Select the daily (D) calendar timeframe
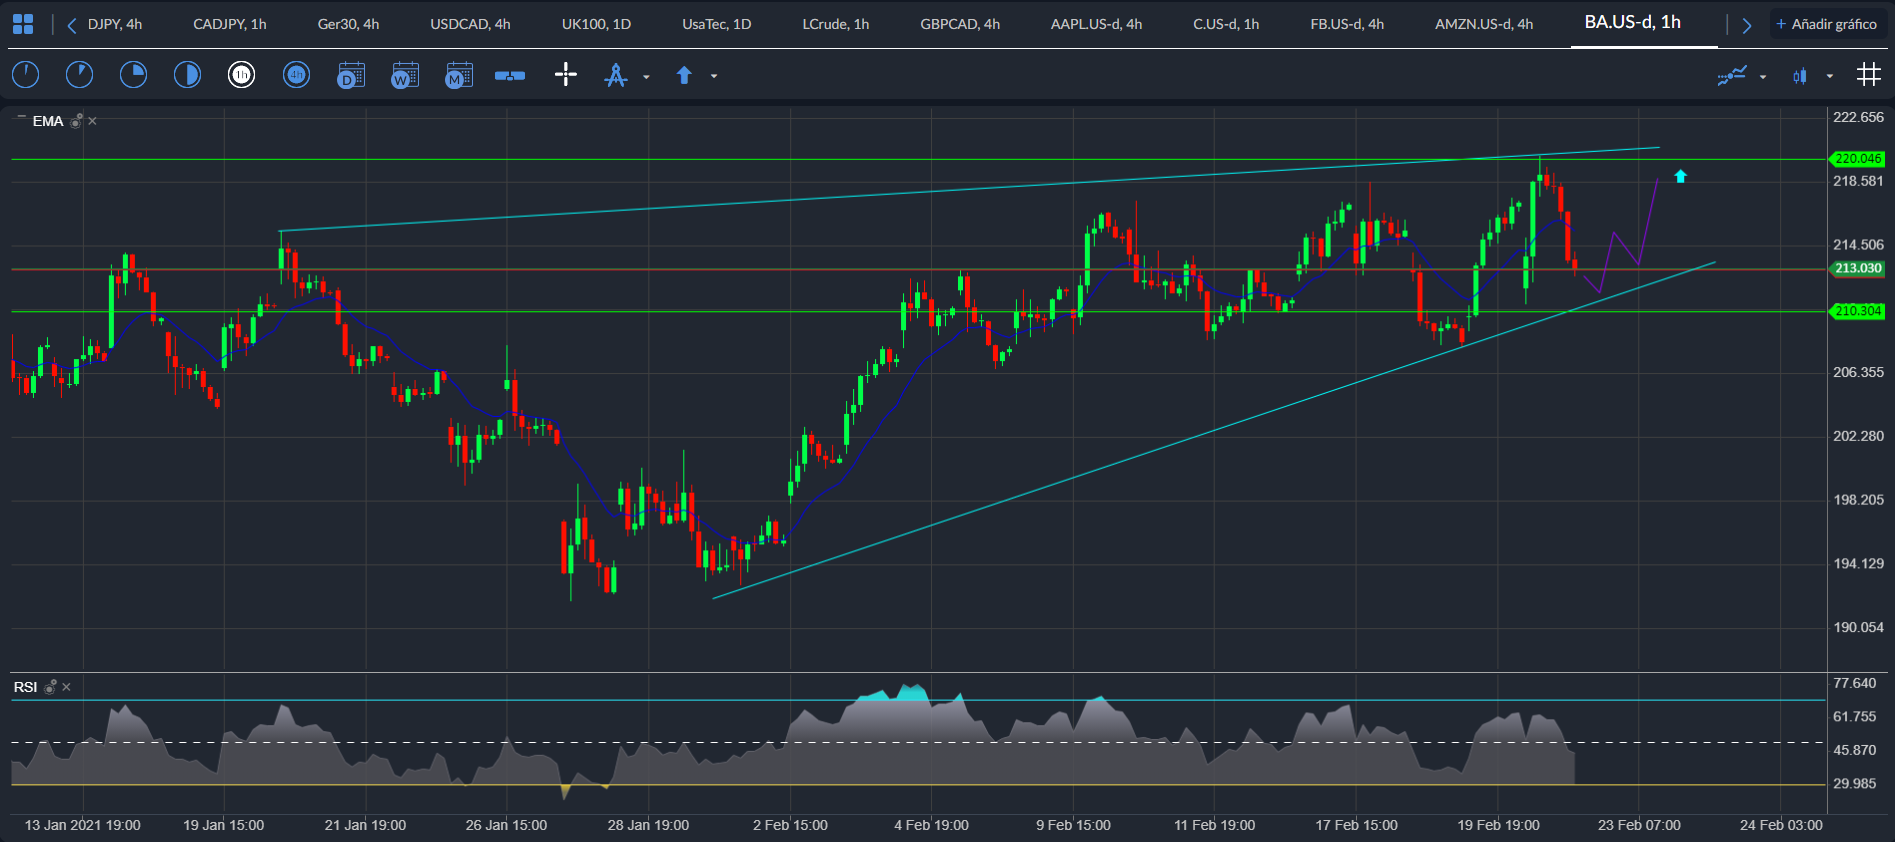Viewport: 1895px width, 842px height. click(350, 75)
